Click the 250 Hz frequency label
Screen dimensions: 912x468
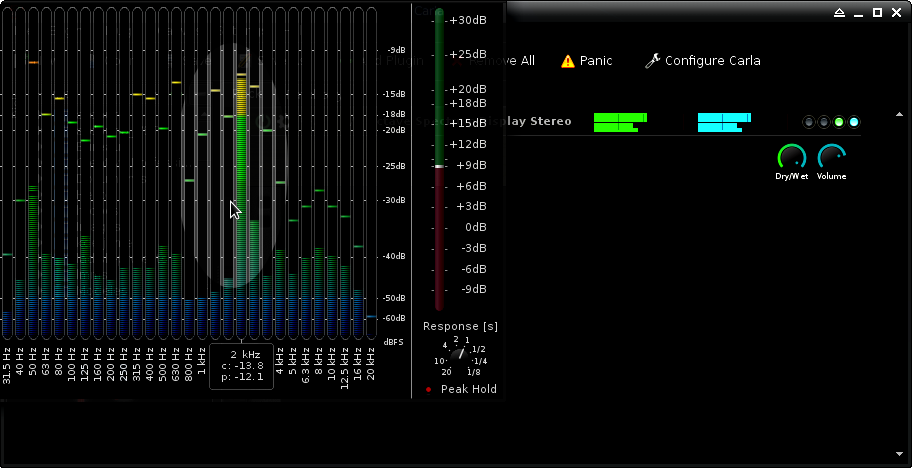tap(124, 365)
